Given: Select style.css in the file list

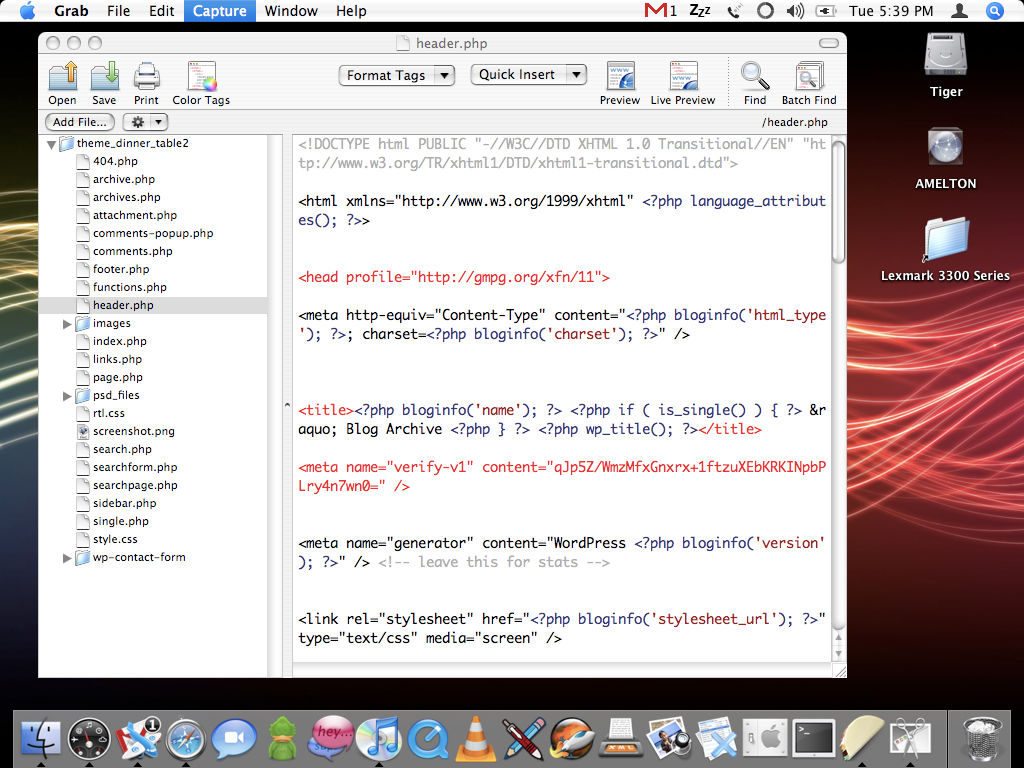Looking at the screenshot, I should pos(115,539).
